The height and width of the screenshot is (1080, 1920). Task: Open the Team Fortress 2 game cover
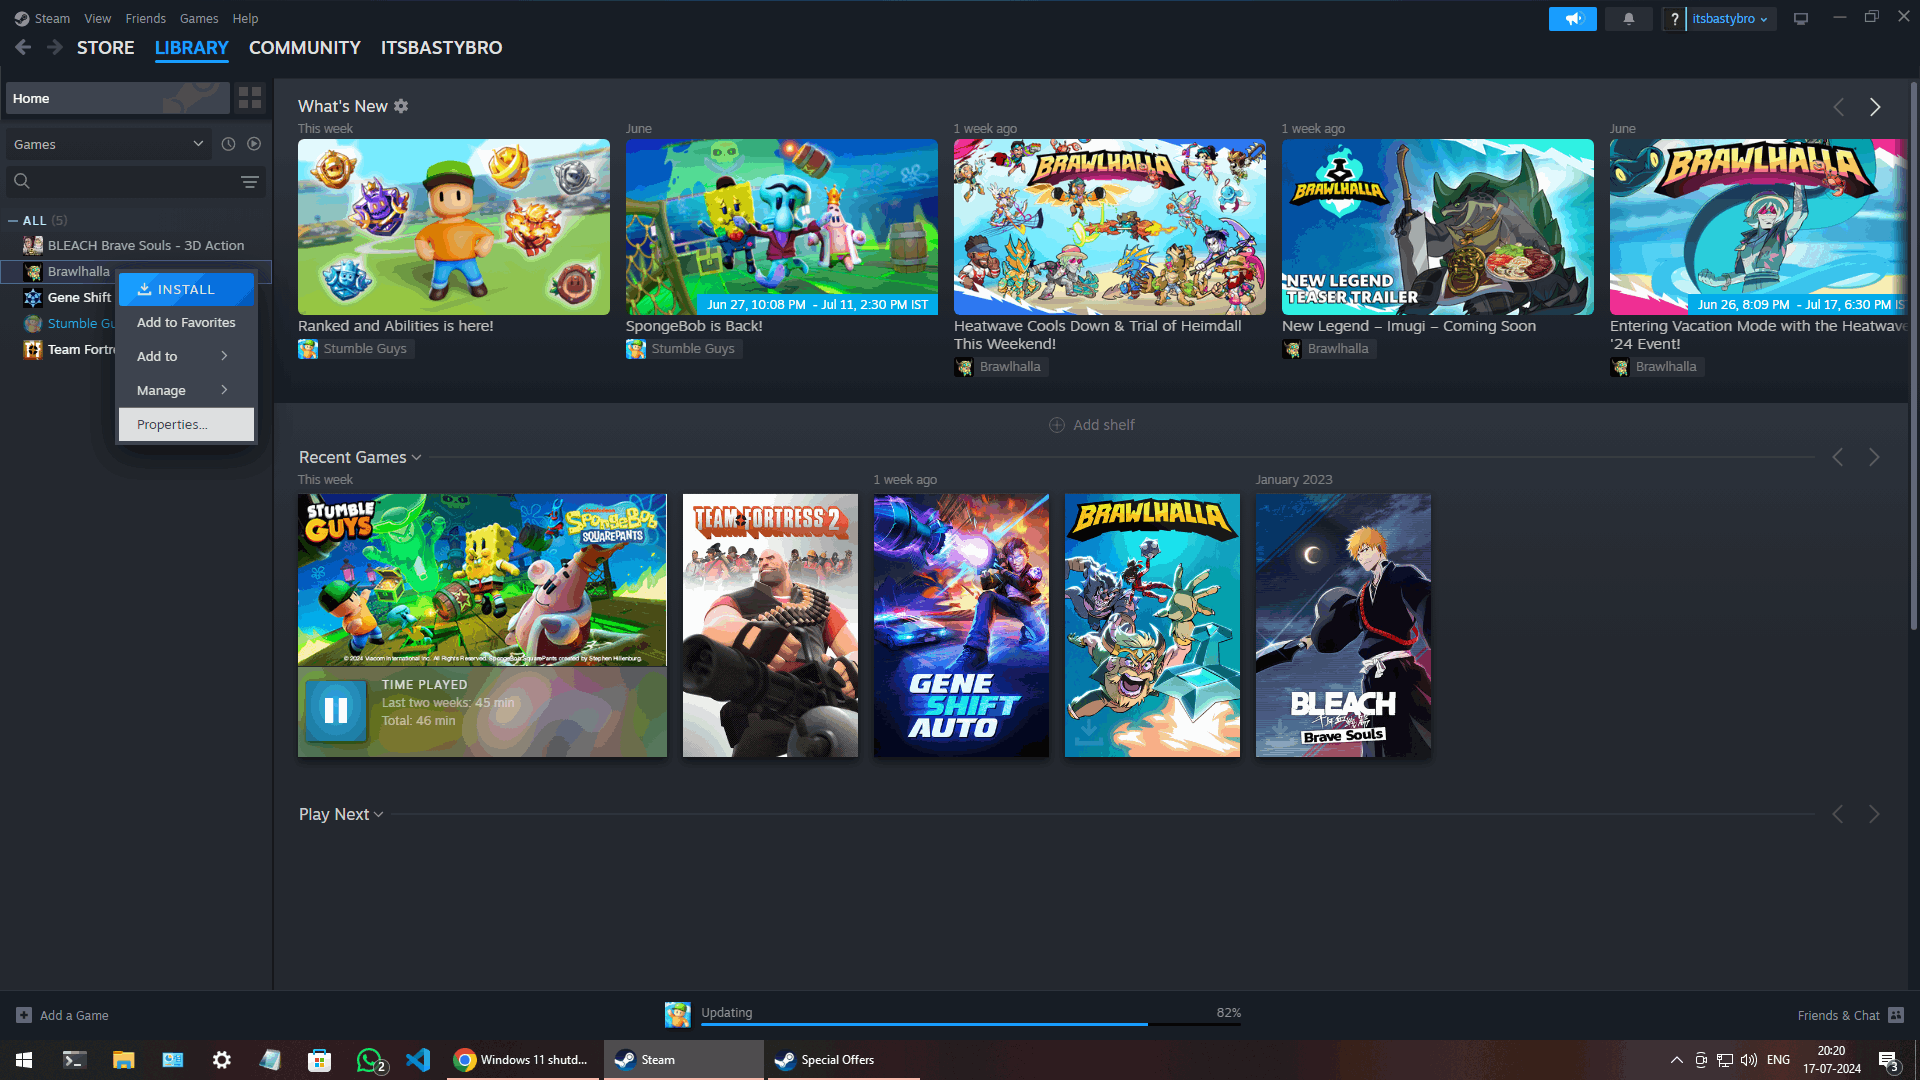click(770, 625)
